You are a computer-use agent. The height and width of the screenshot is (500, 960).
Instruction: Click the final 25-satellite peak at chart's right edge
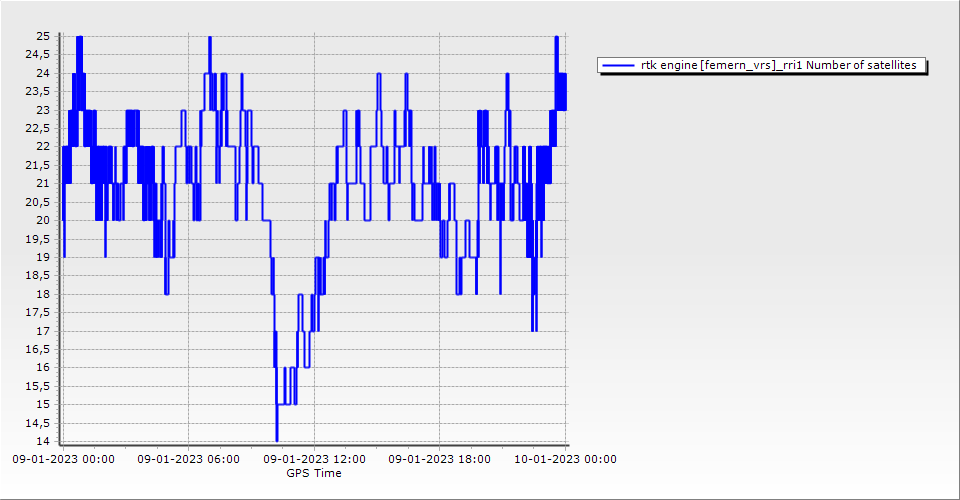tap(557, 38)
